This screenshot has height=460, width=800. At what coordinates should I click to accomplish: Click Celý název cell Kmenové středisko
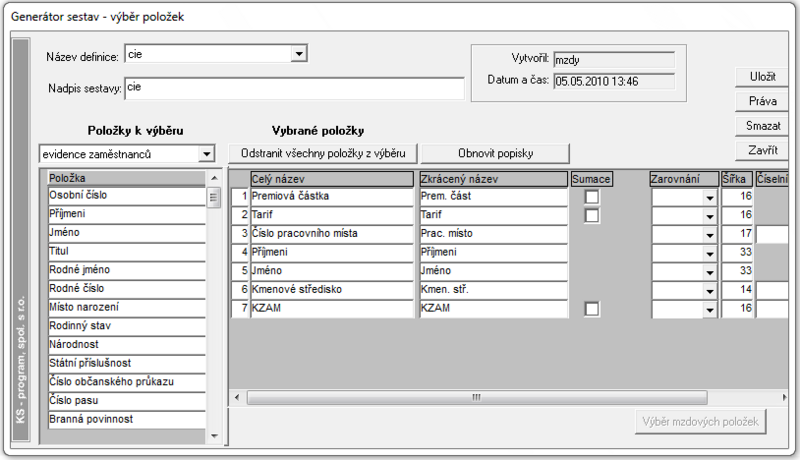point(332,290)
